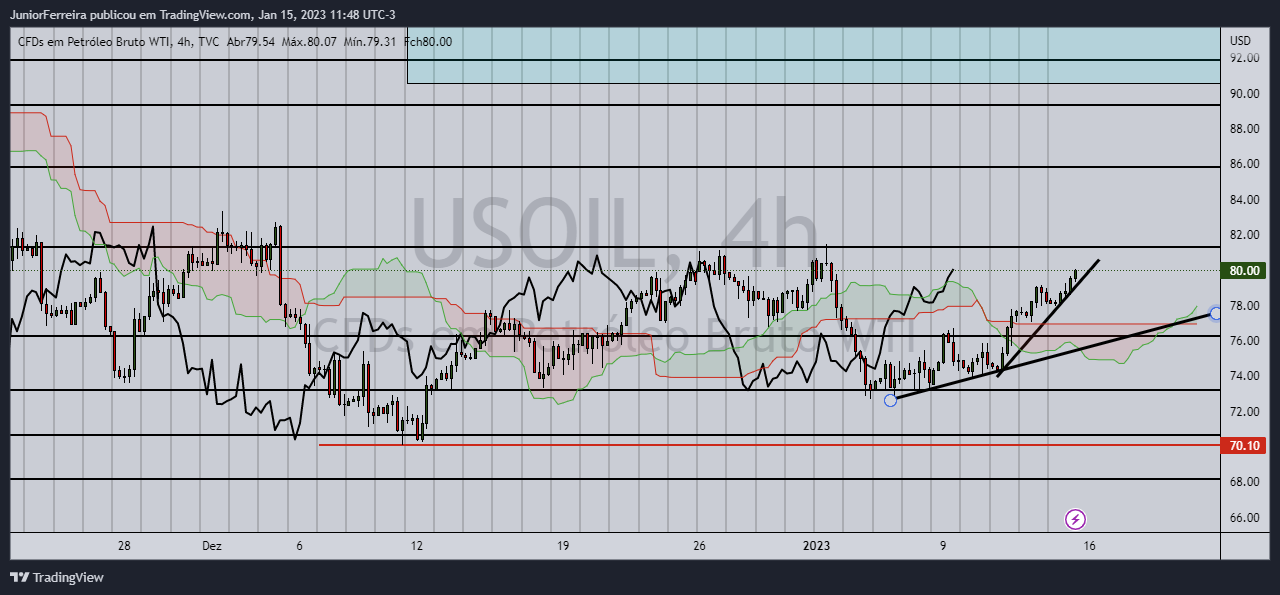The height and width of the screenshot is (595, 1280).
Task: Click the 88.00 price axis label
Action: coord(1244,129)
